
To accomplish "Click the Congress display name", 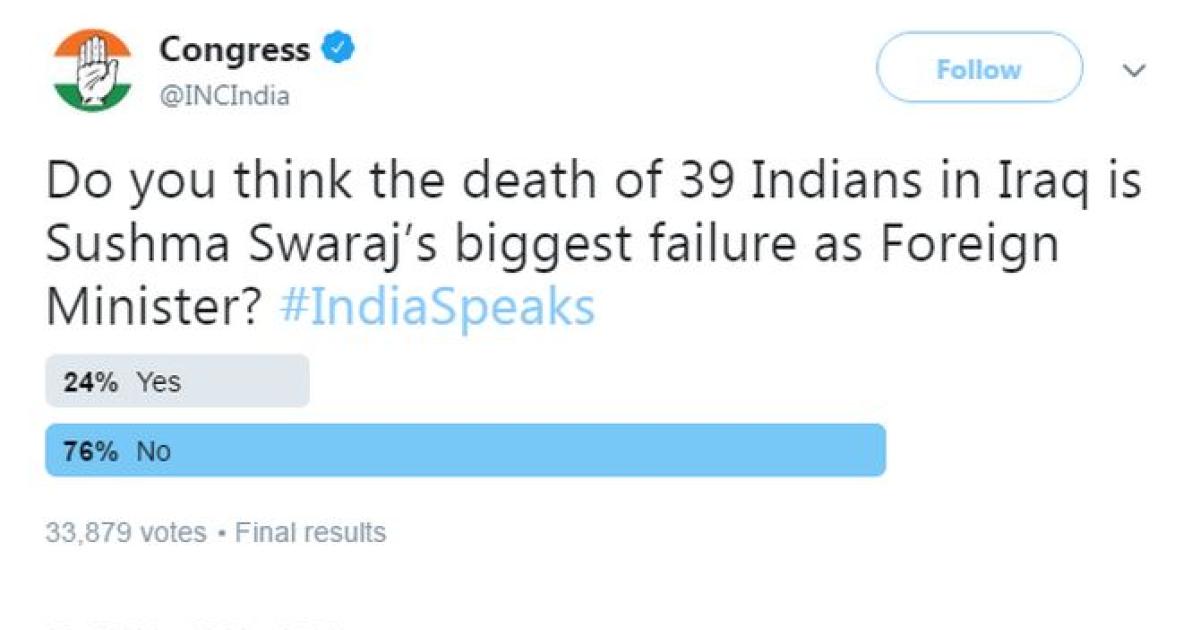I will tap(235, 49).
